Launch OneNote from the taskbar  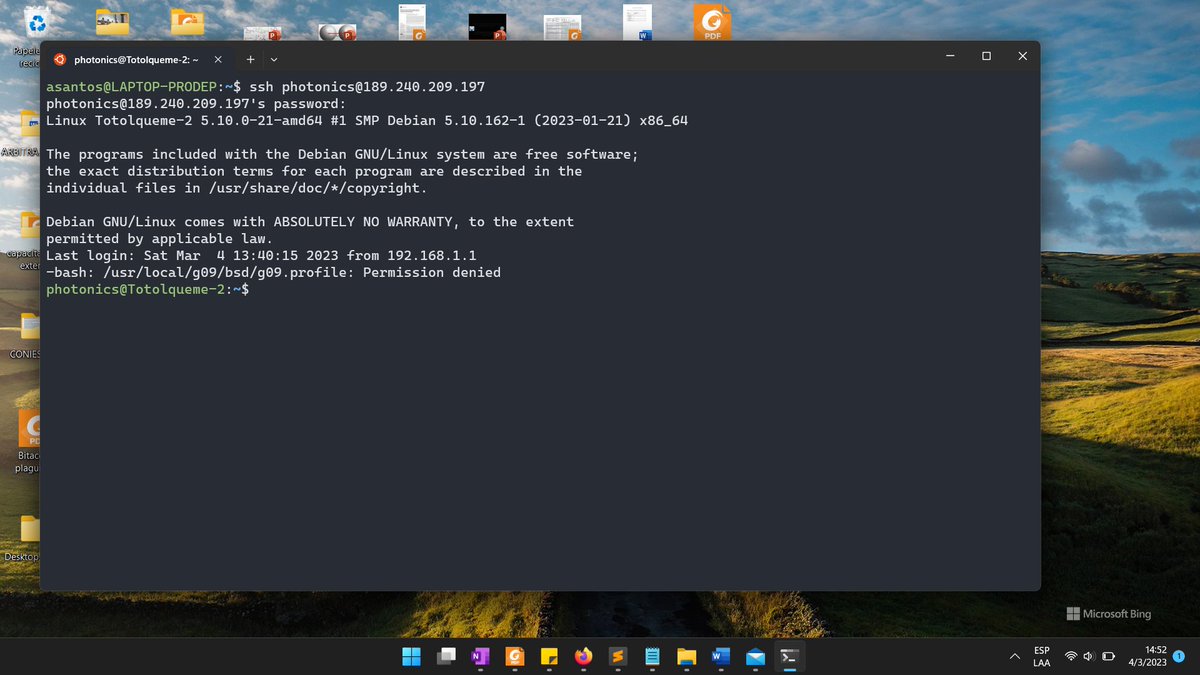pyautogui.click(x=481, y=657)
